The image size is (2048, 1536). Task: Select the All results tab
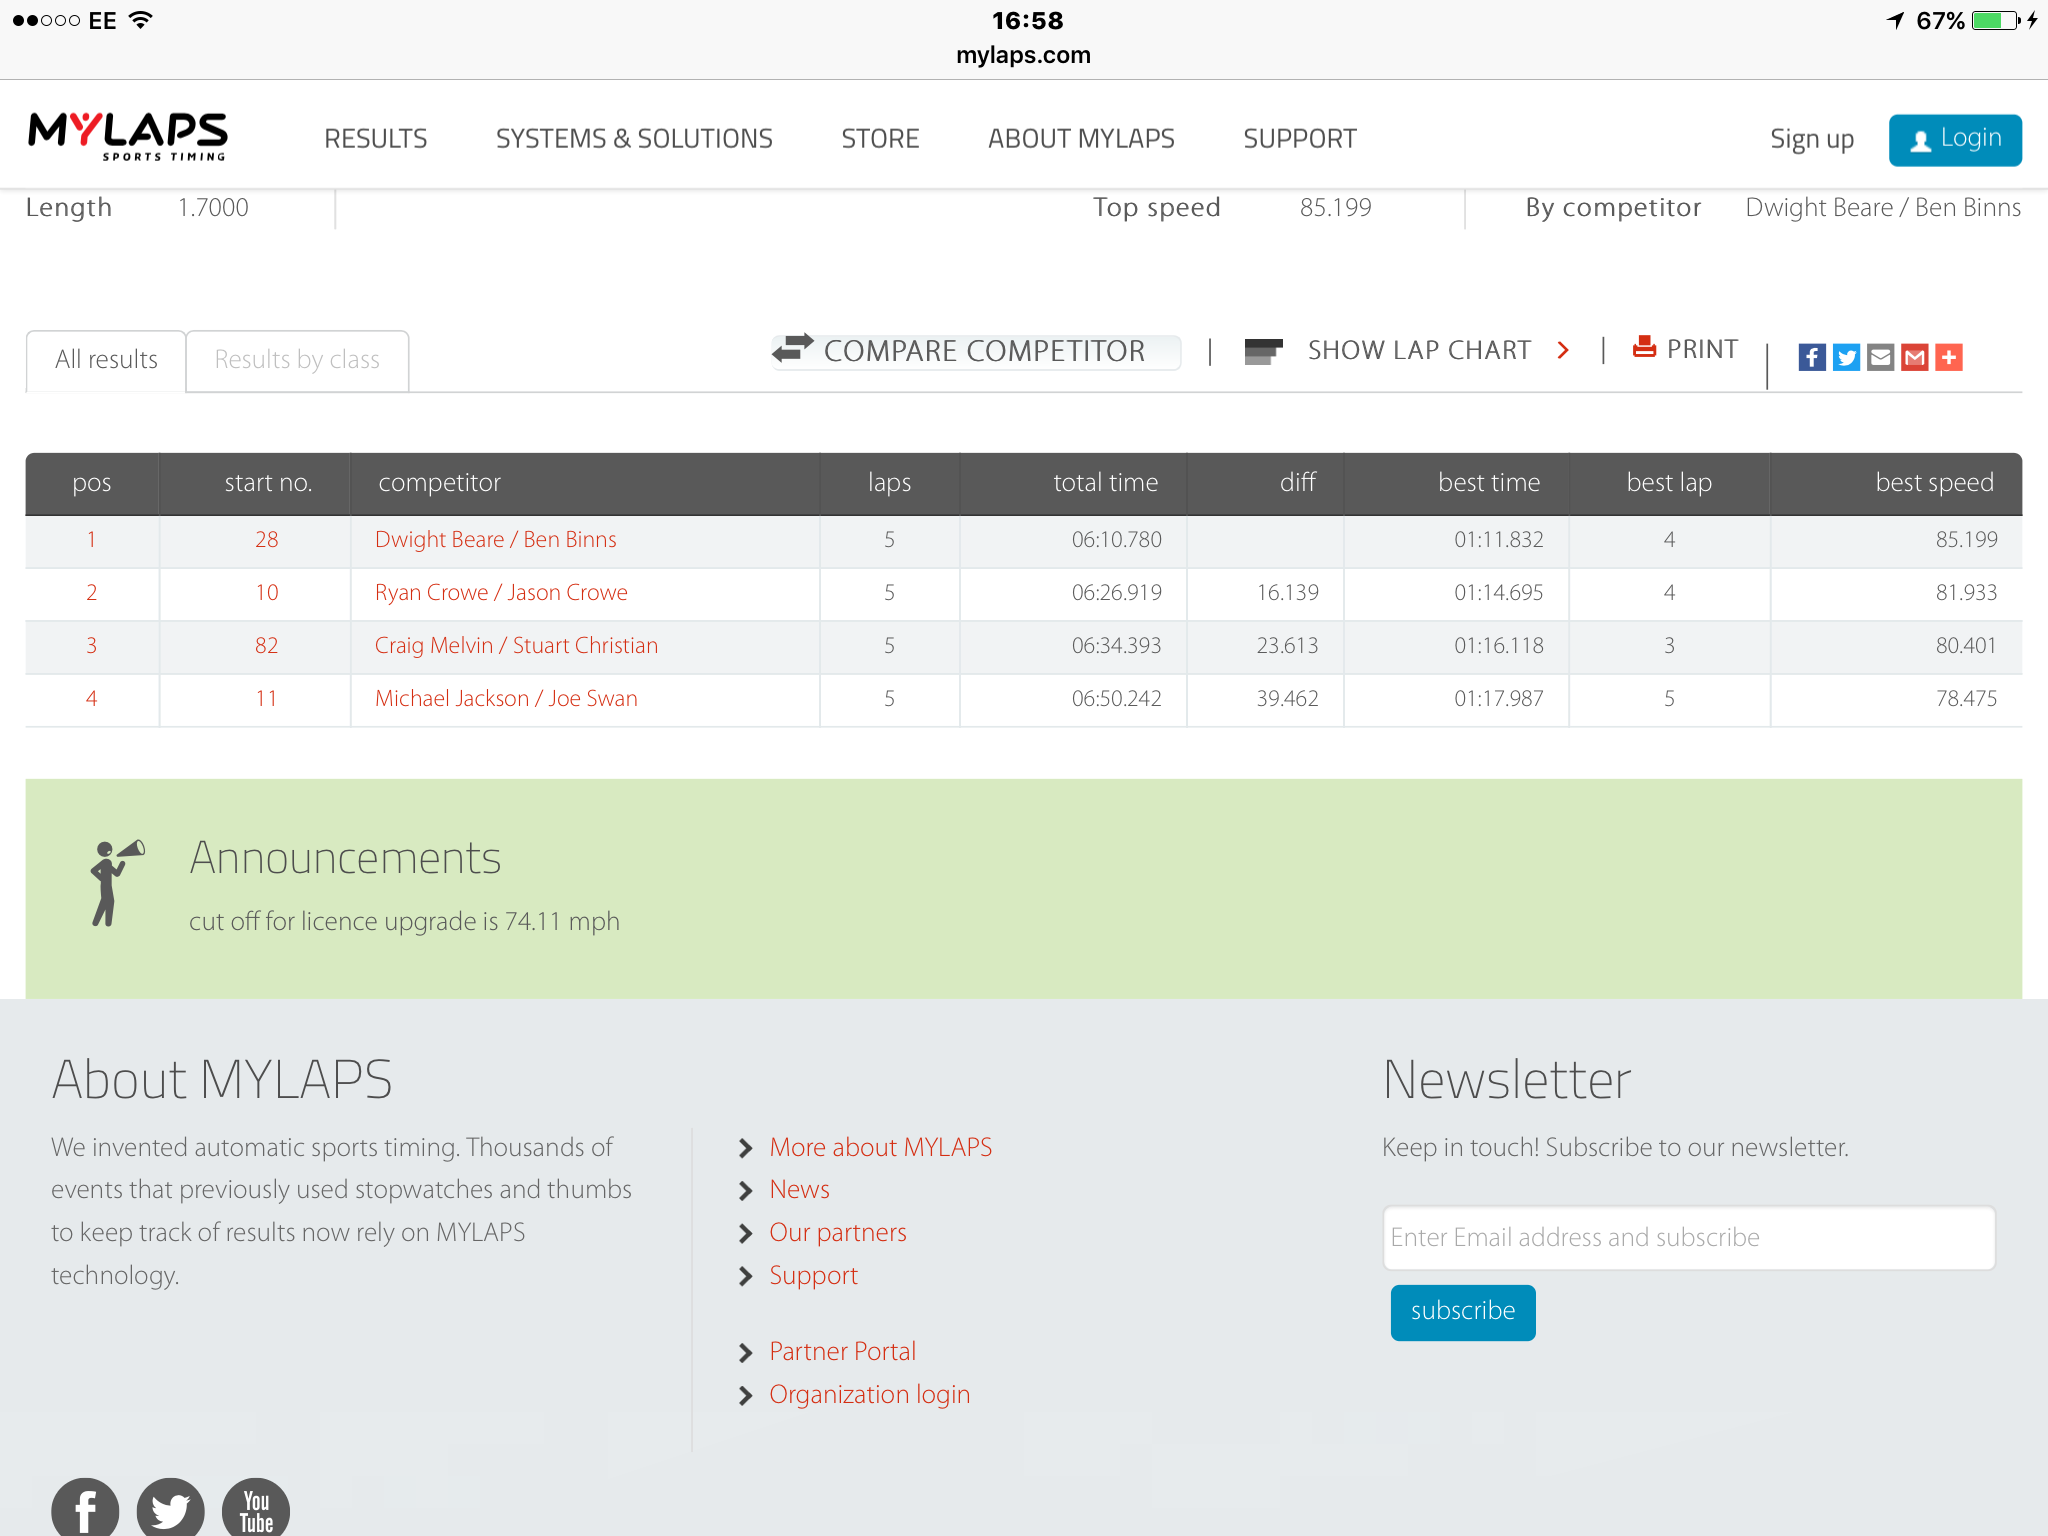tap(106, 360)
